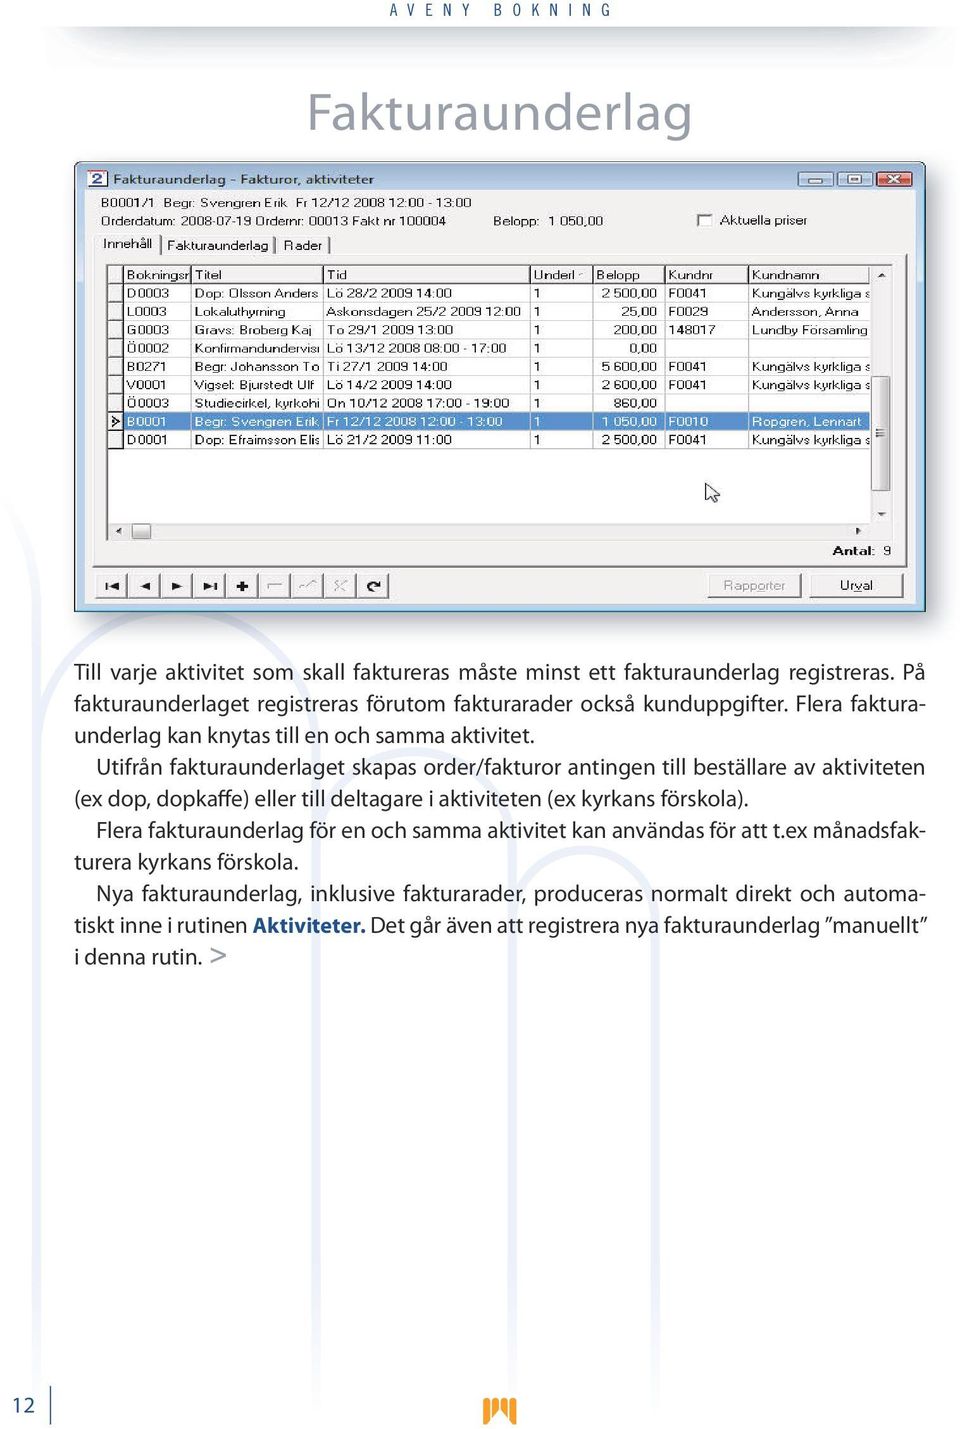Image resolution: width=960 pixels, height=1429 pixels.
Task: Click customer name 'Lundby Församling'
Action: (x=809, y=330)
